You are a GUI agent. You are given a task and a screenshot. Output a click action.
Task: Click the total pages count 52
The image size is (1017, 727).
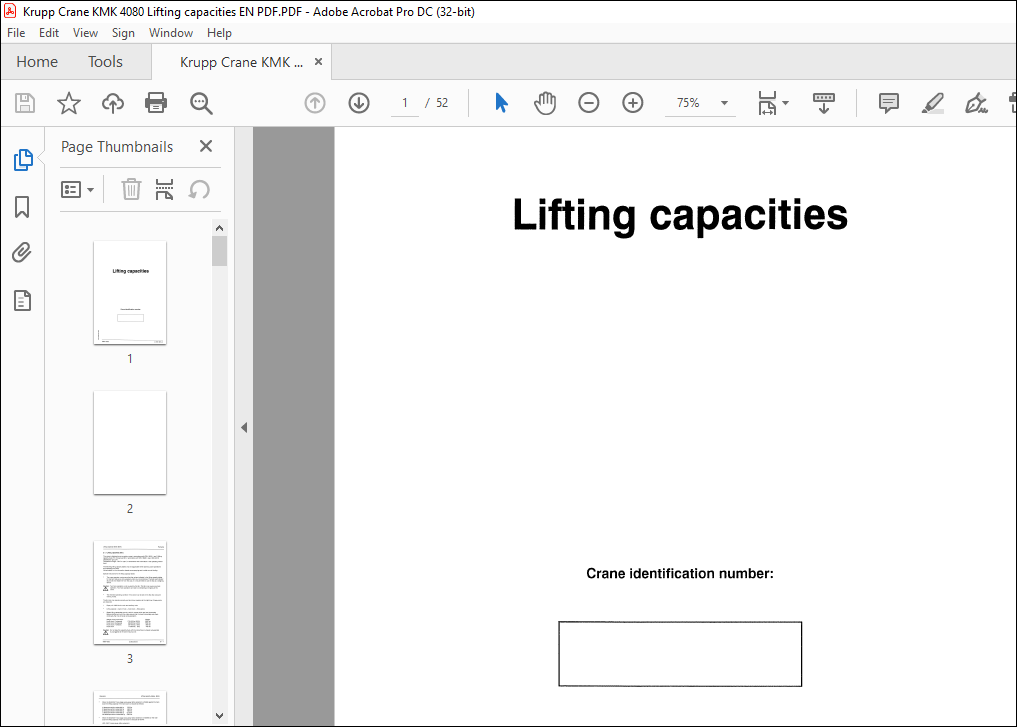(442, 103)
